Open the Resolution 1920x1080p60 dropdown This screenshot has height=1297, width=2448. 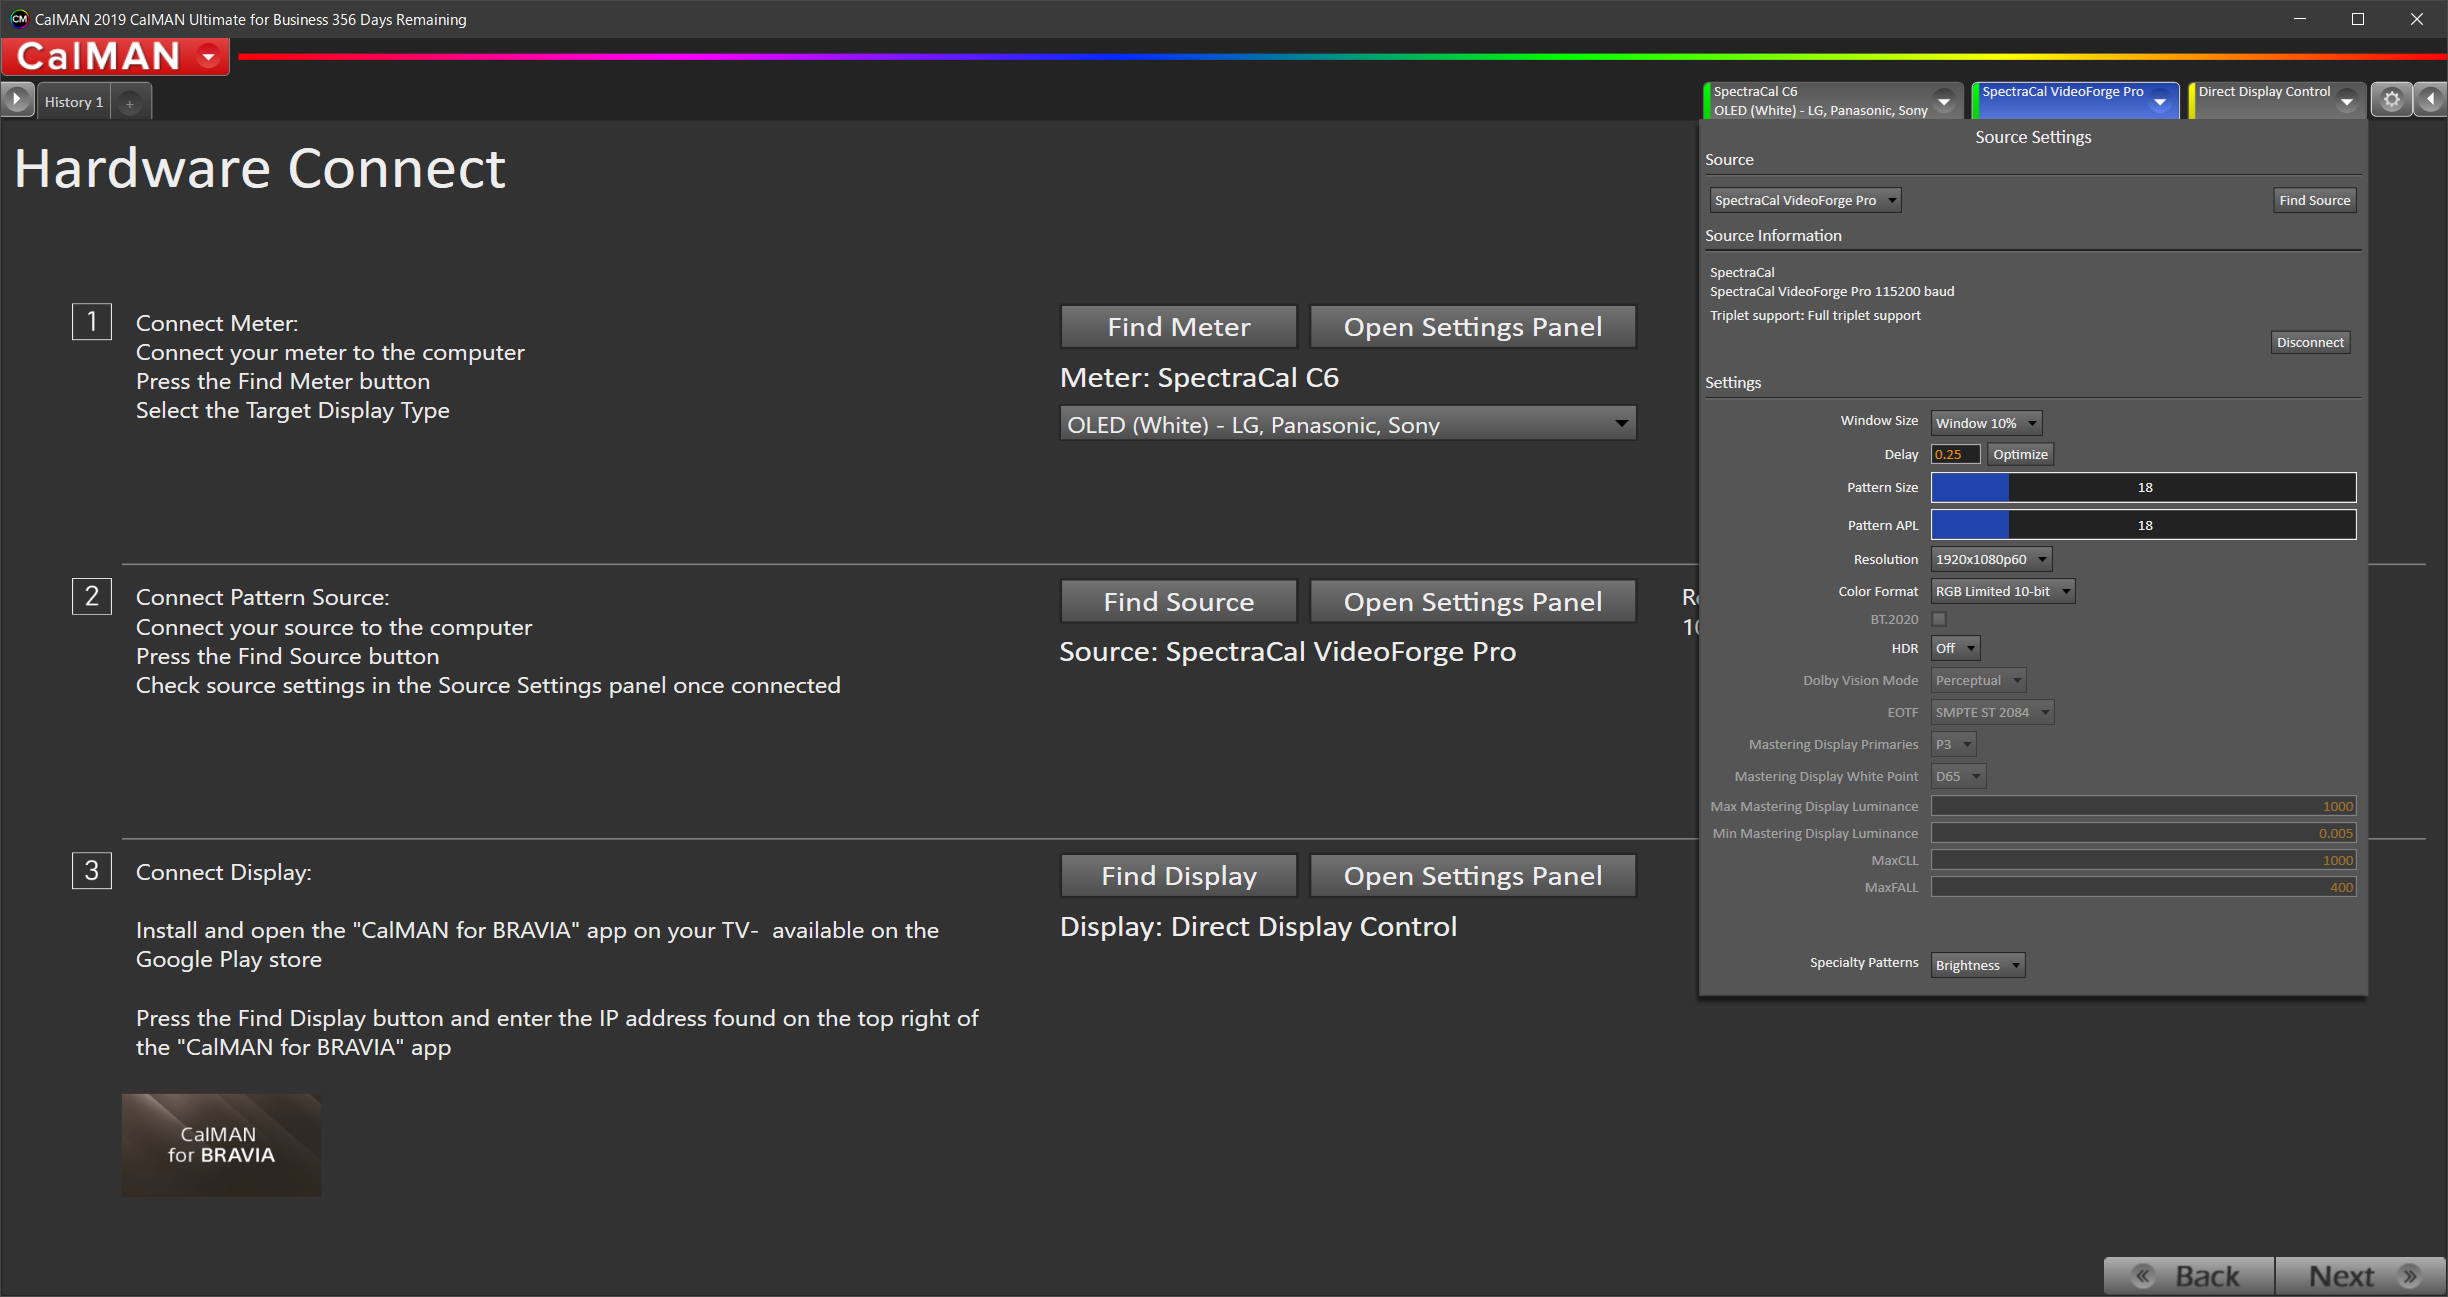1991,559
